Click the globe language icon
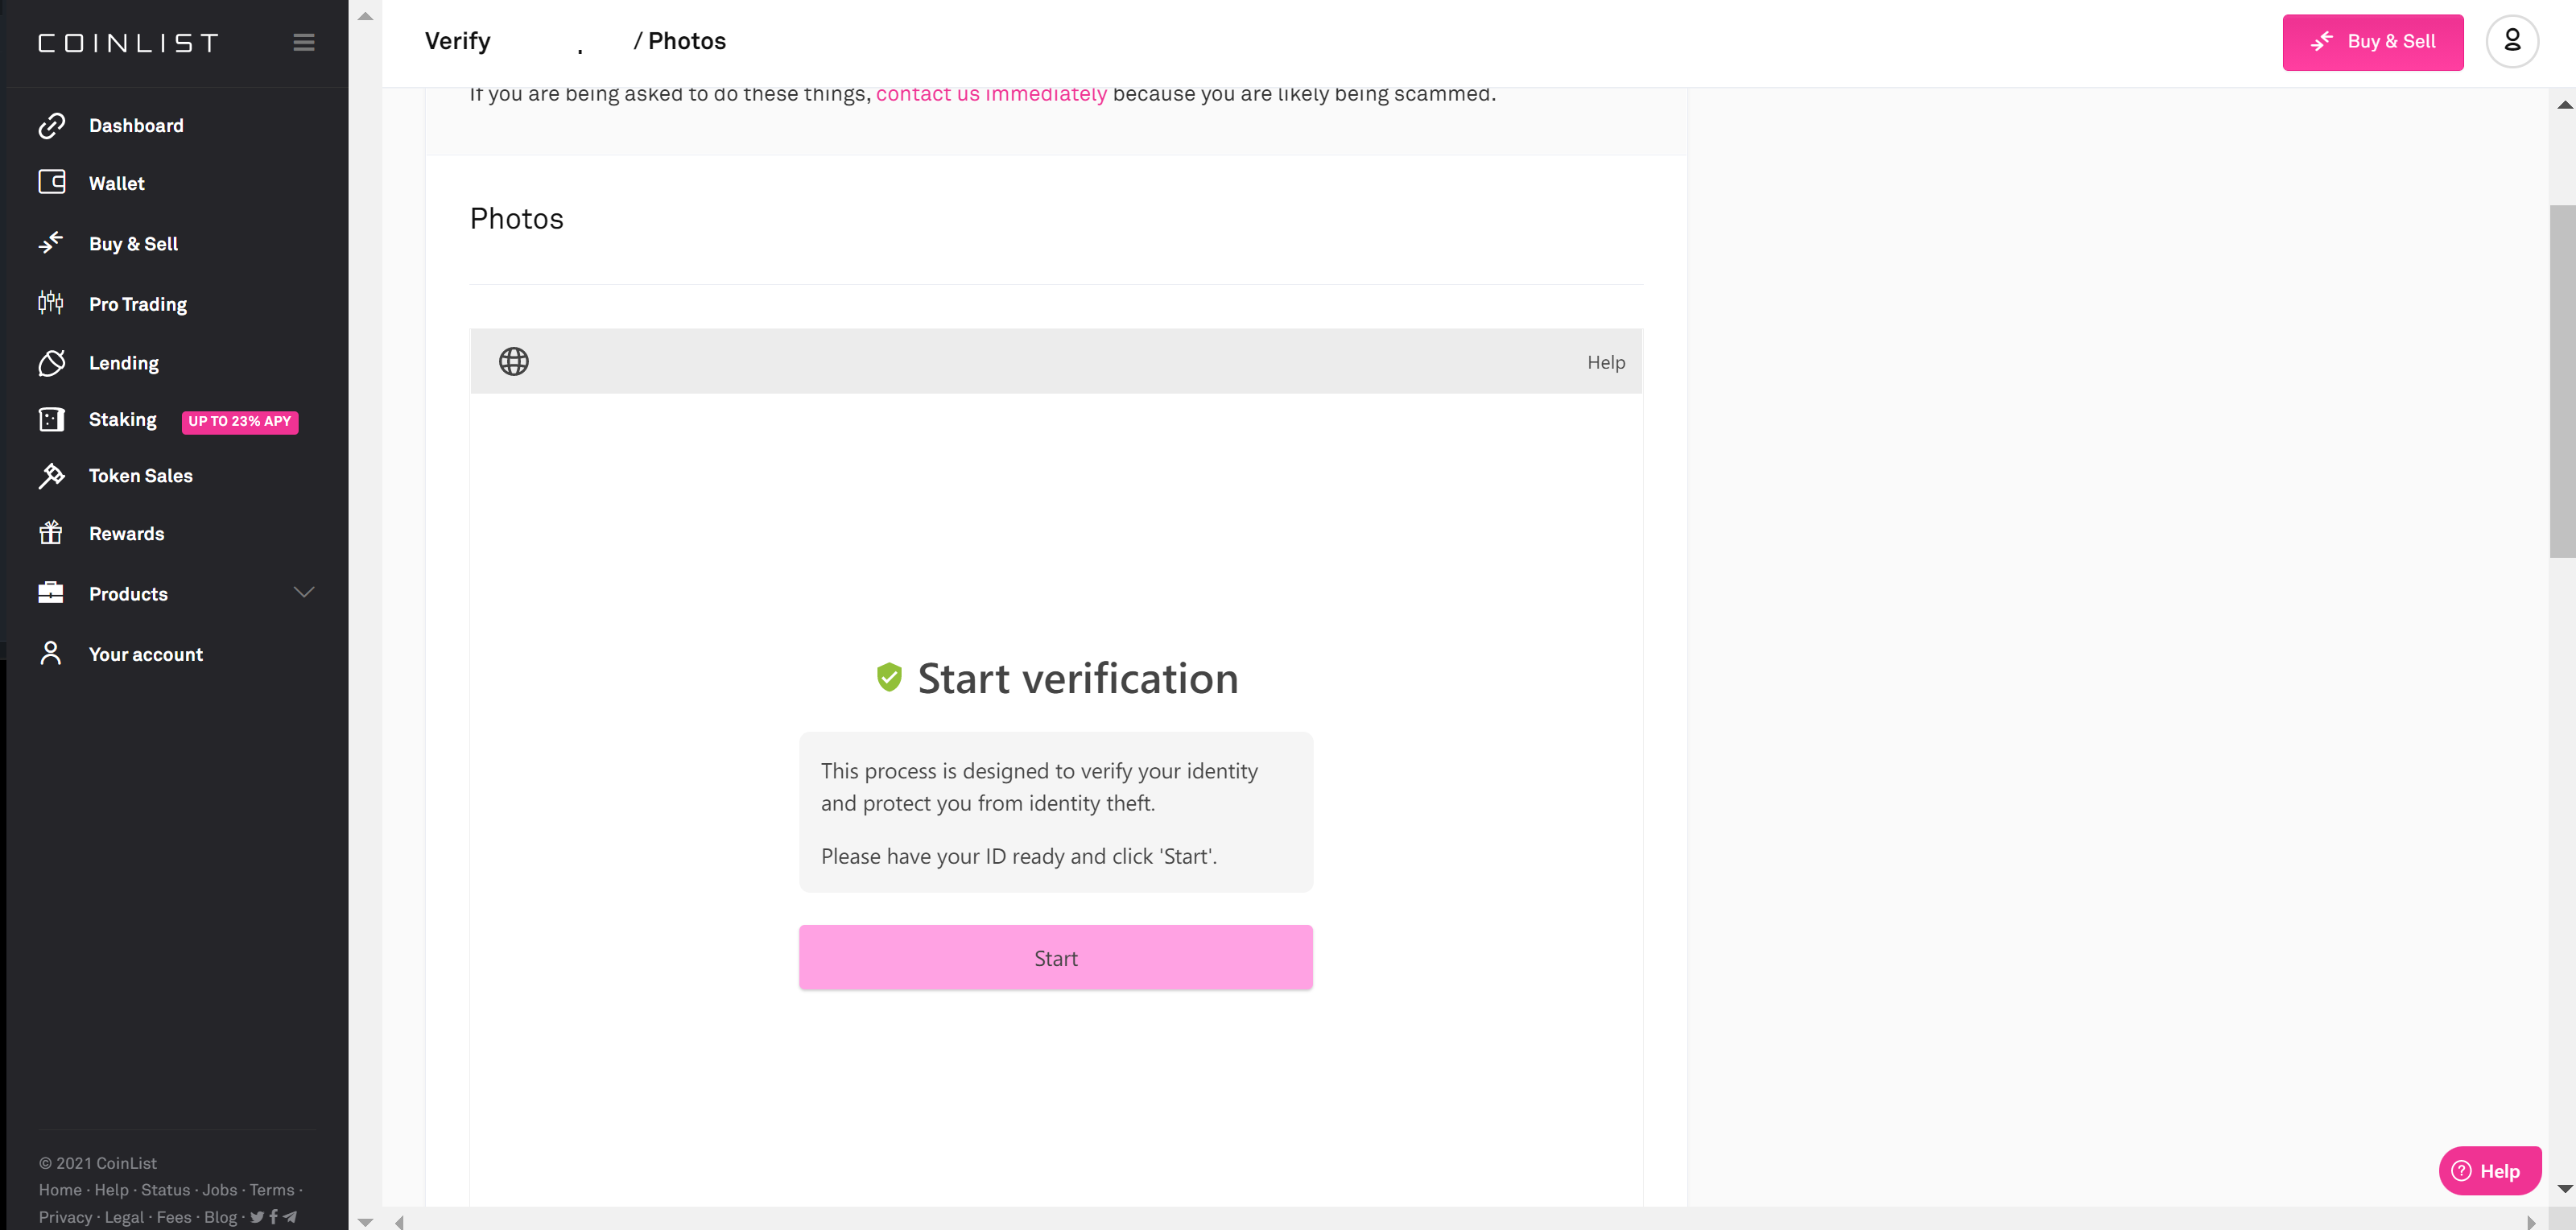Viewport: 2576px width, 1230px height. (x=514, y=362)
